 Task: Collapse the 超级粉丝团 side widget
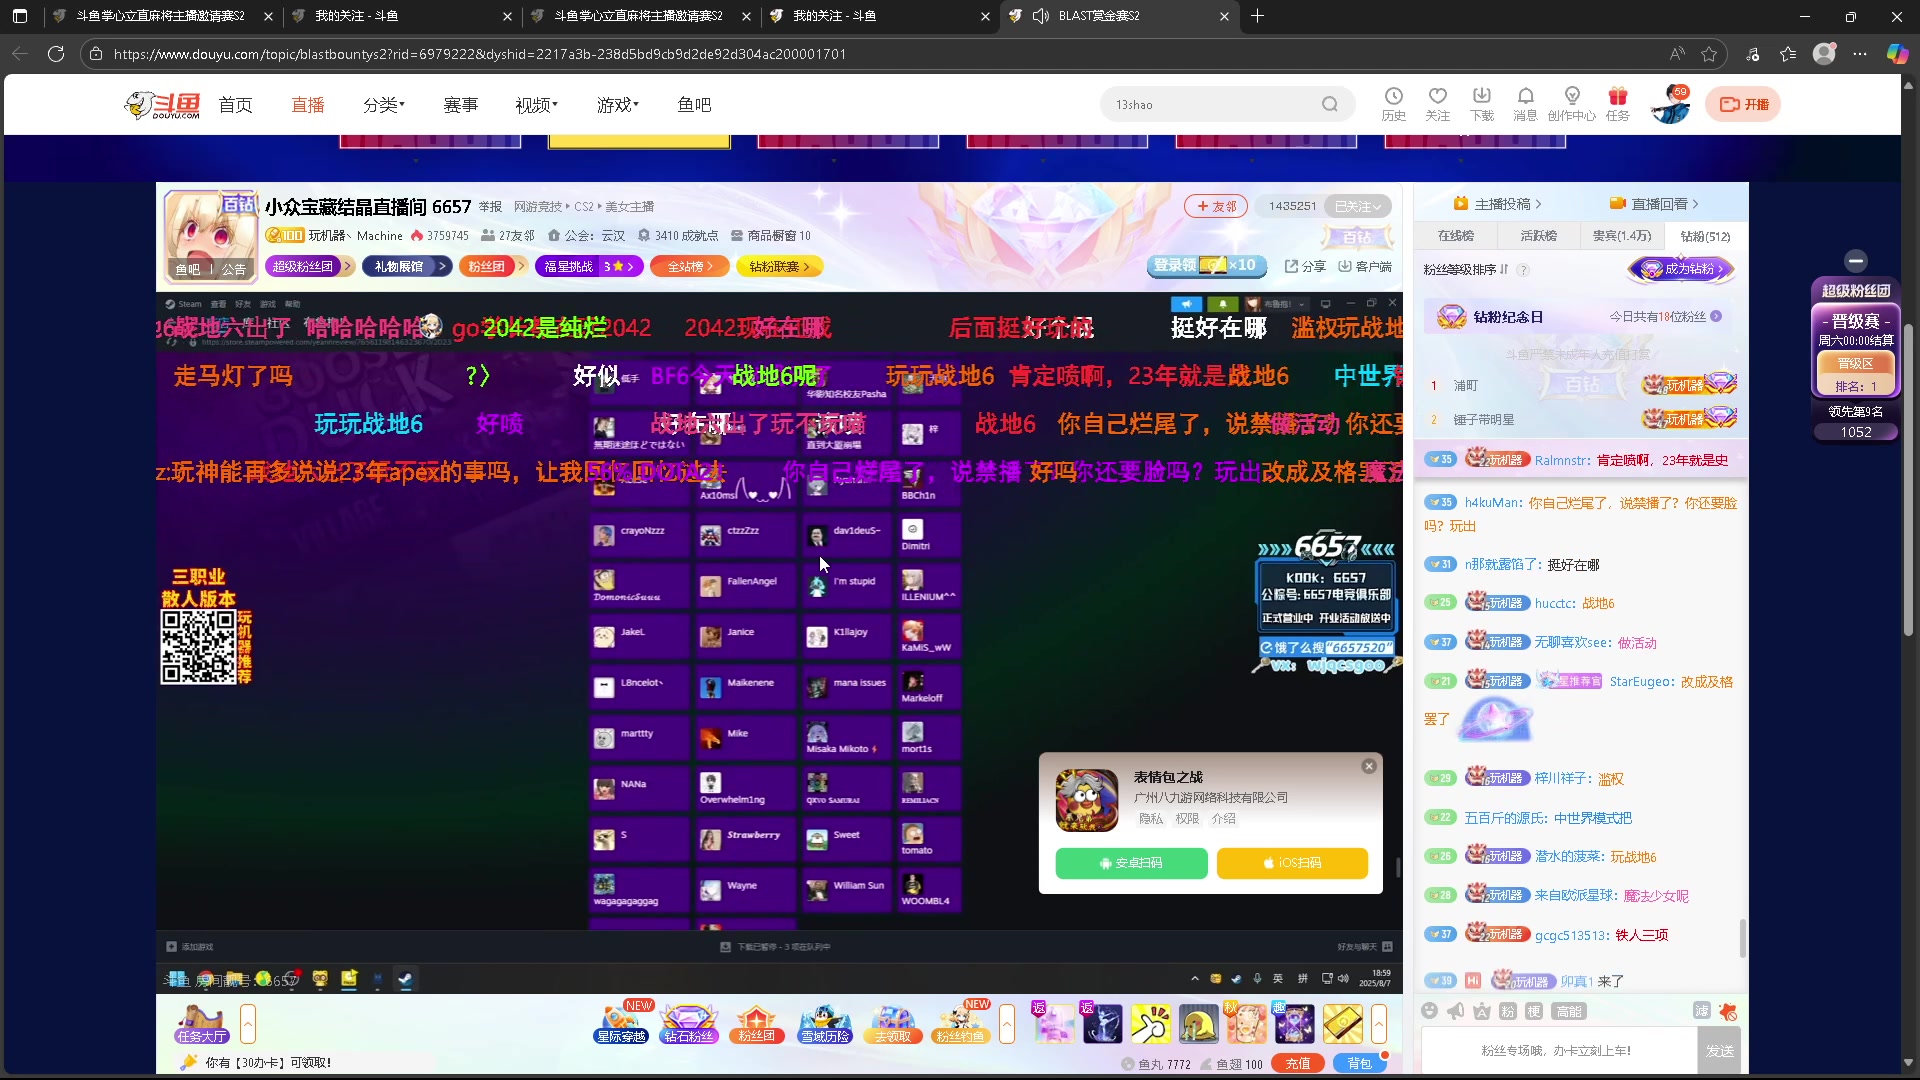click(1856, 261)
